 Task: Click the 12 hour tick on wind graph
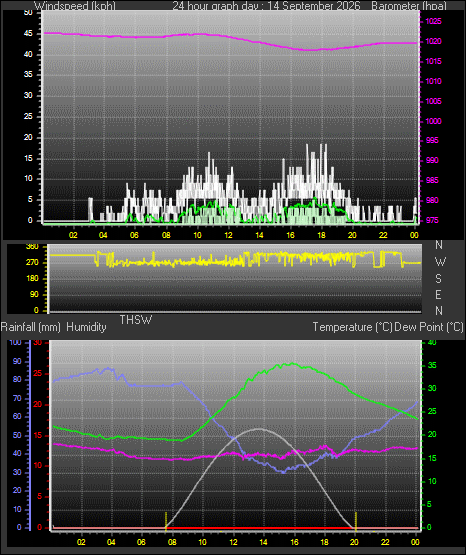click(x=228, y=235)
